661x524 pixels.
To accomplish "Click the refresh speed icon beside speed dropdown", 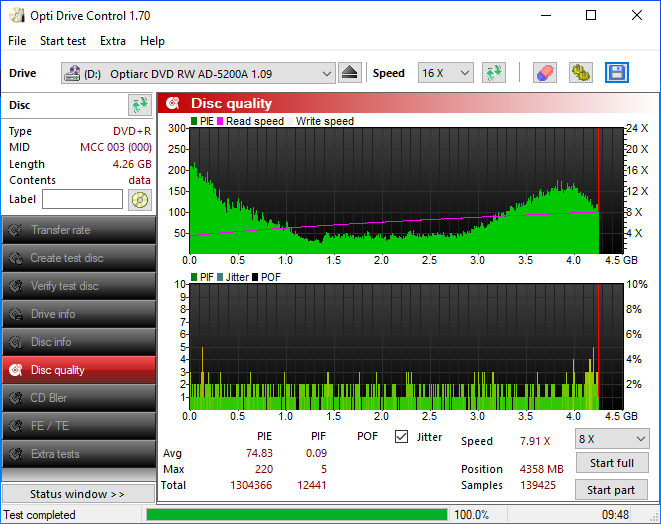I will (494, 73).
